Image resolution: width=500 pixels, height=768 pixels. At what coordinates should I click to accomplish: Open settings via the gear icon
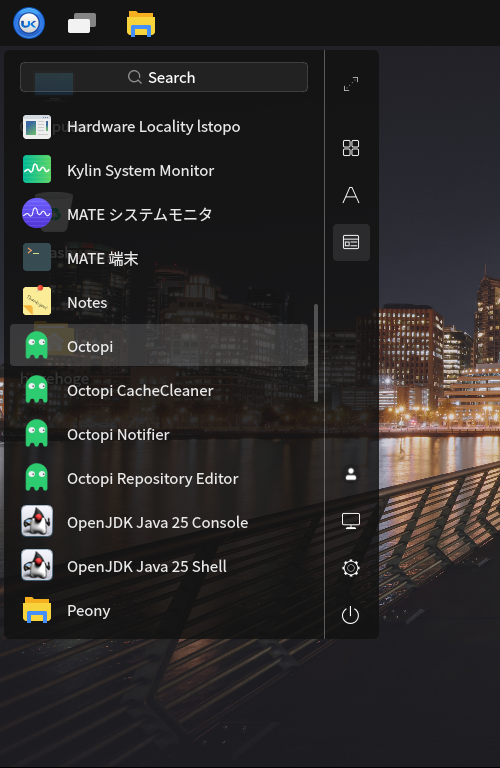click(x=351, y=568)
